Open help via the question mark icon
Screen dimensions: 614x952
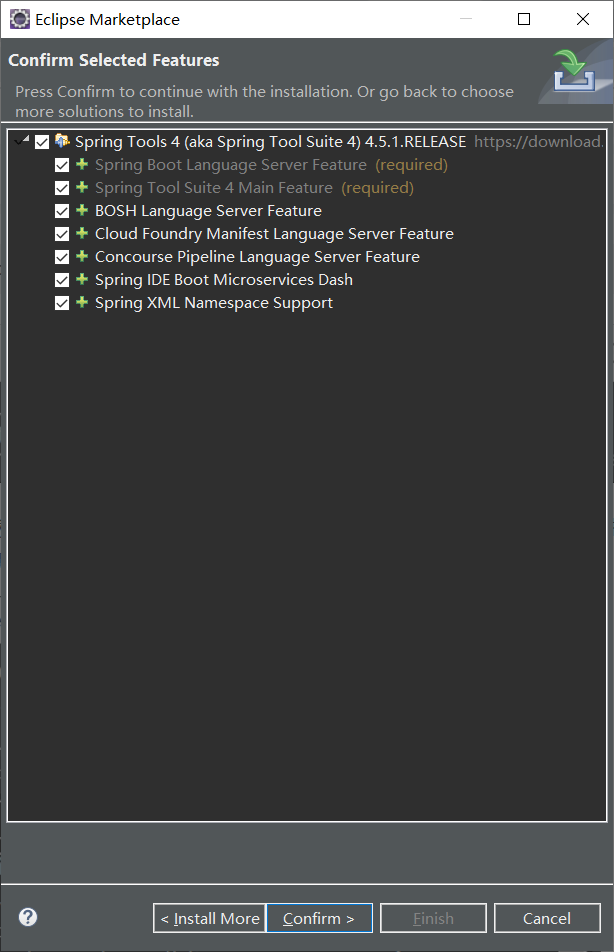(x=27, y=917)
